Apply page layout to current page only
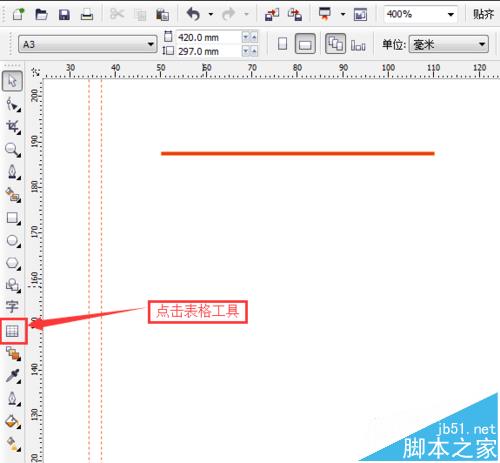 (358, 45)
